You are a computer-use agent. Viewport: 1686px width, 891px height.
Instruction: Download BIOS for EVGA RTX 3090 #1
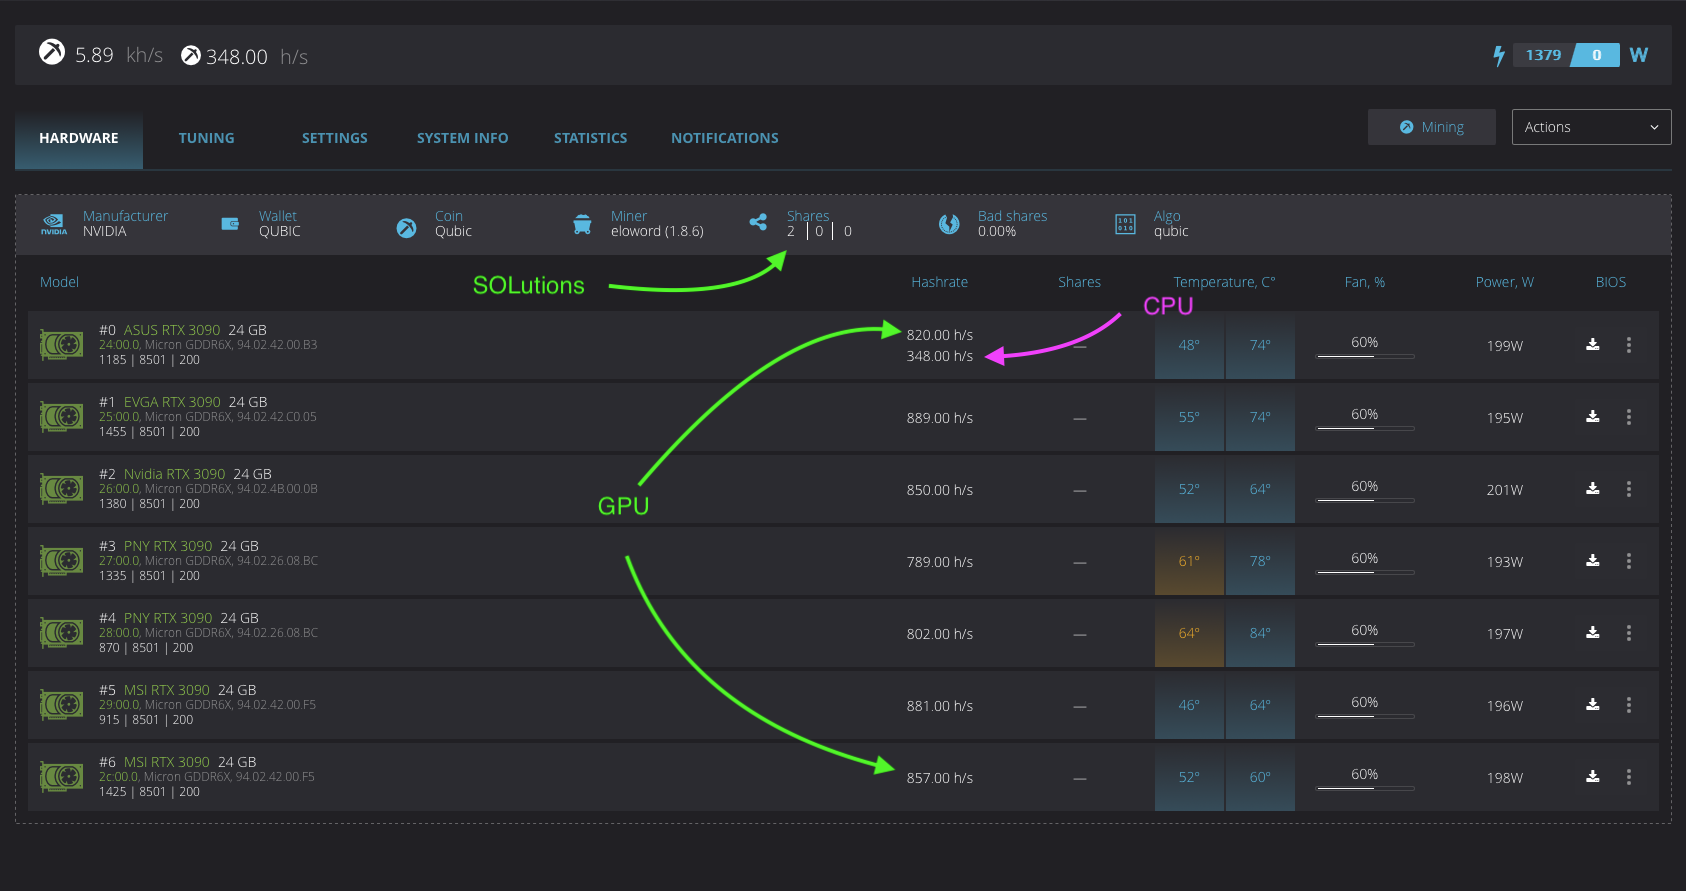tap(1593, 417)
